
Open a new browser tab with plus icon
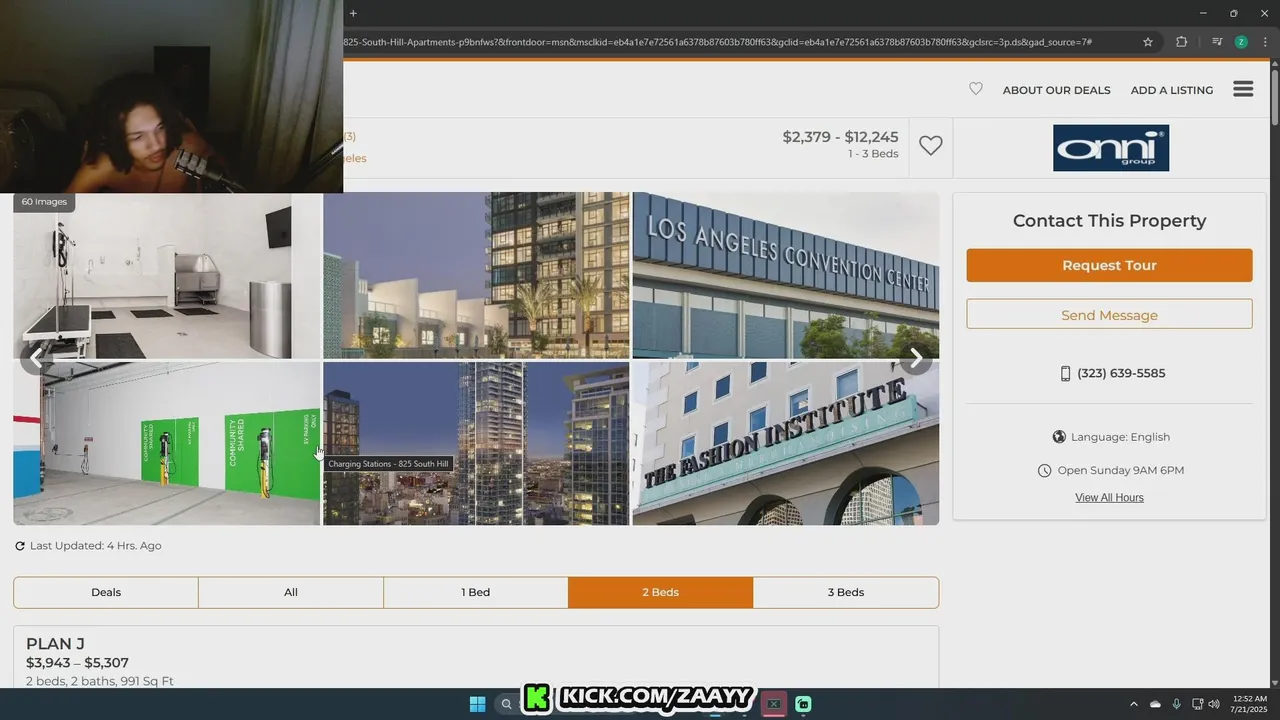point(353,13)
